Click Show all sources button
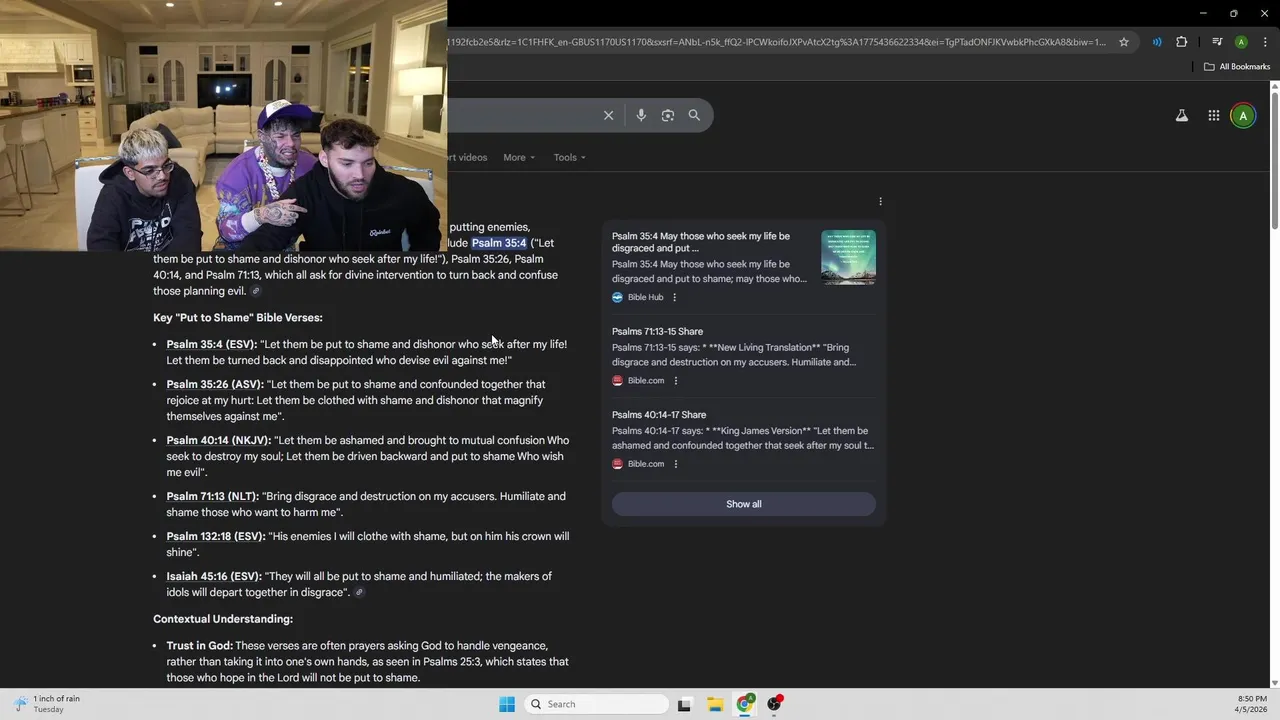The image size is (1280, 720). (744, 504)
